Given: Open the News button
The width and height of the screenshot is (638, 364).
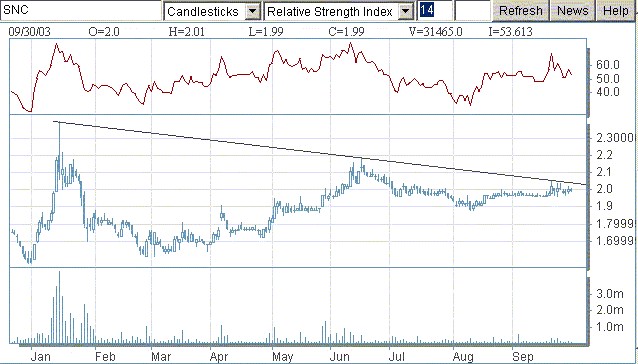Looking at the screenshot, I should (572, 11).
